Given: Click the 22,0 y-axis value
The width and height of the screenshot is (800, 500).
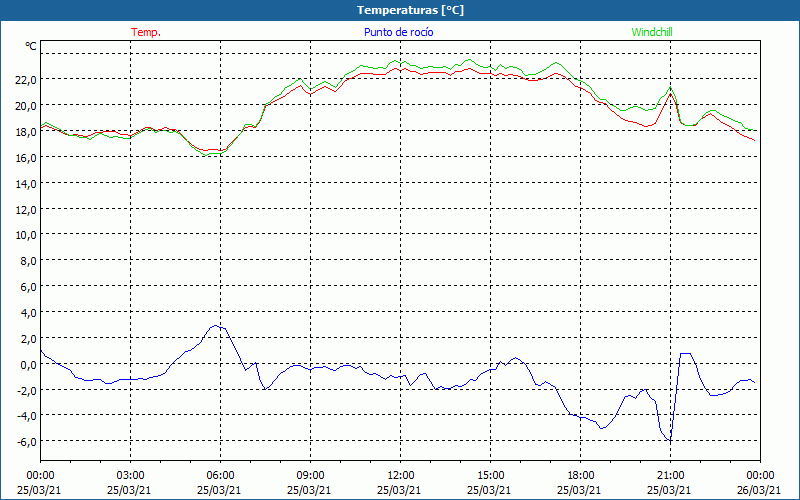Looking at the screenshot, I should tap(26, 79).
